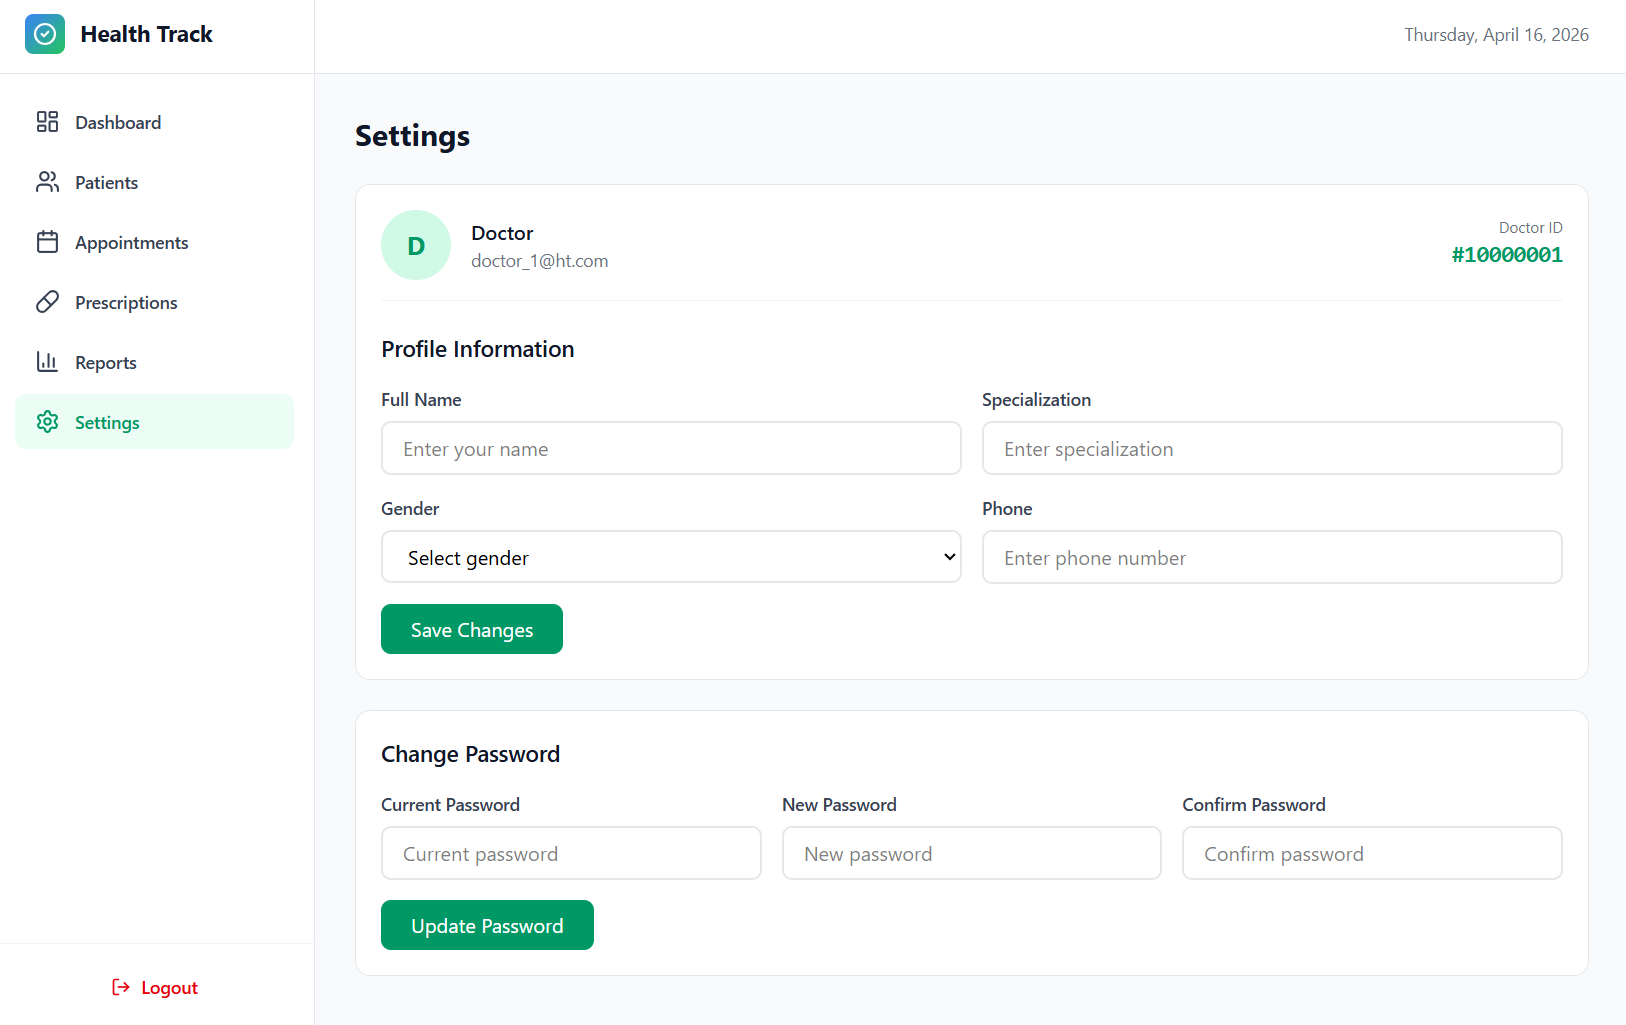Open Patients in the sidebar

(x=106, y=183)
